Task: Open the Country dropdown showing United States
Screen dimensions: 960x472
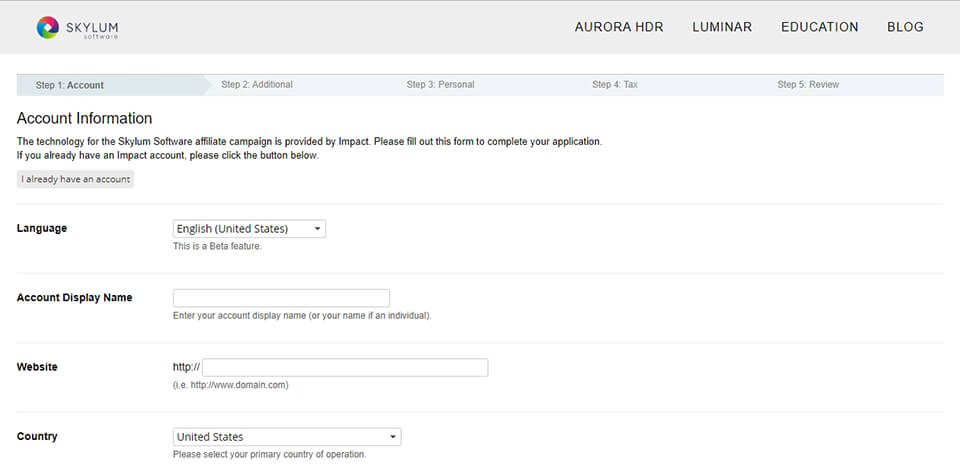Action: click(286, 437)
